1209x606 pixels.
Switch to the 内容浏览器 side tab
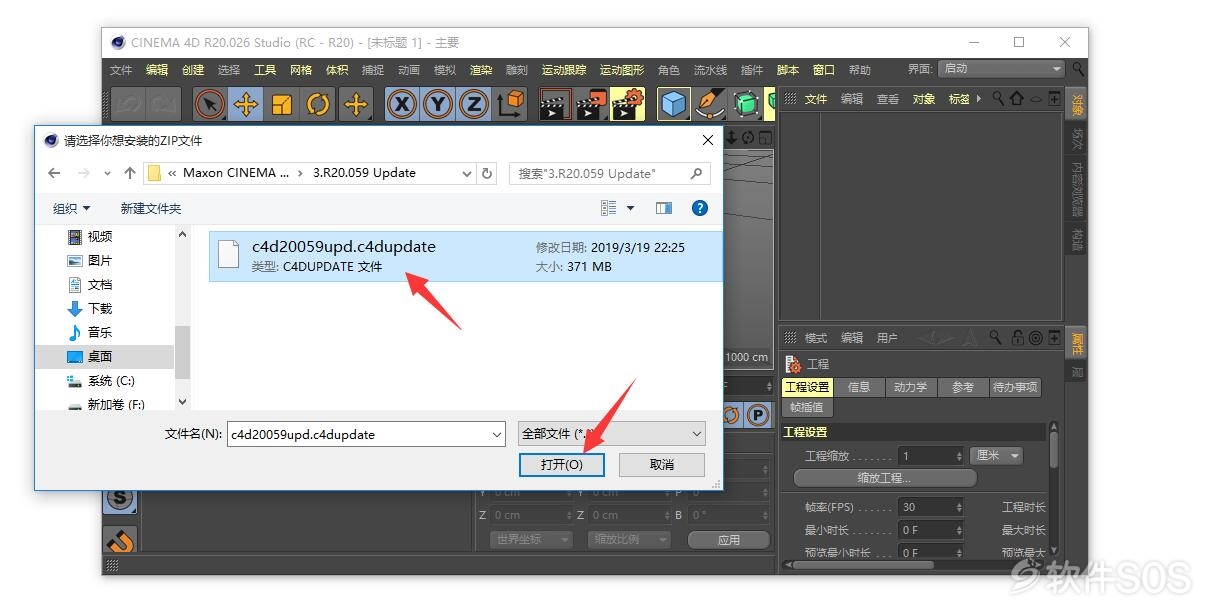pyautogui.click(x=1077, y=189)
